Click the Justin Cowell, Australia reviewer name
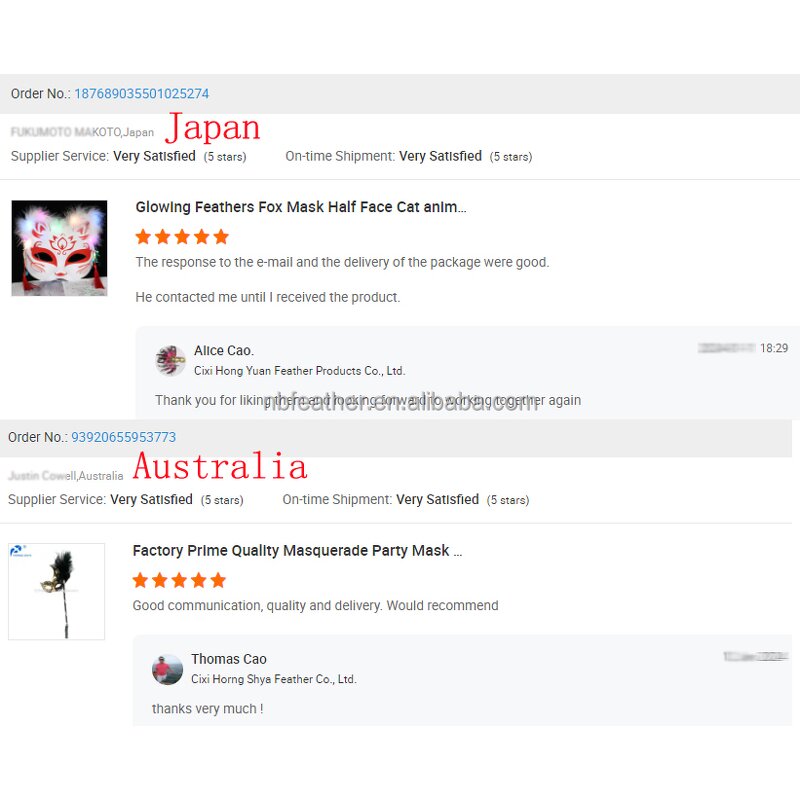 click(65, 476)
